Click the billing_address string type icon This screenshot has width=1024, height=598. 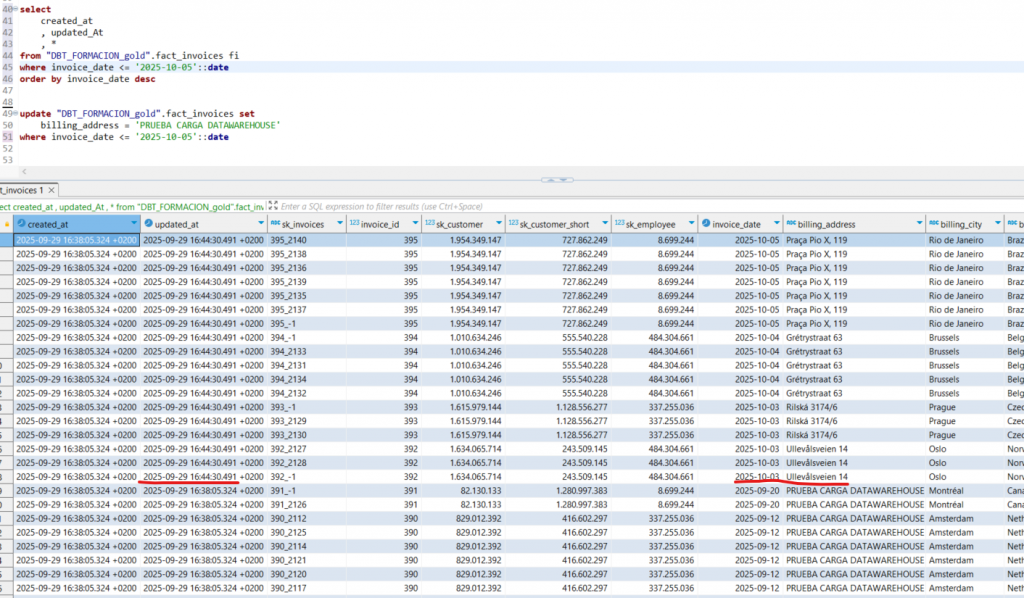point(791,224)
